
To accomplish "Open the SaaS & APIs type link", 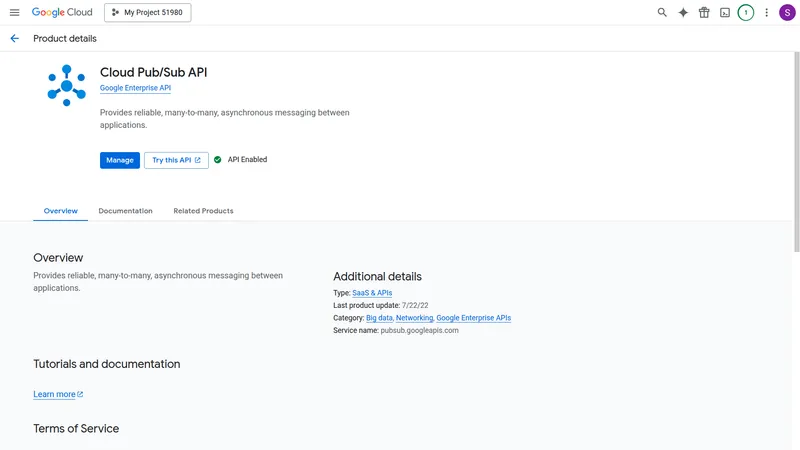I will (x=372, y=293).
